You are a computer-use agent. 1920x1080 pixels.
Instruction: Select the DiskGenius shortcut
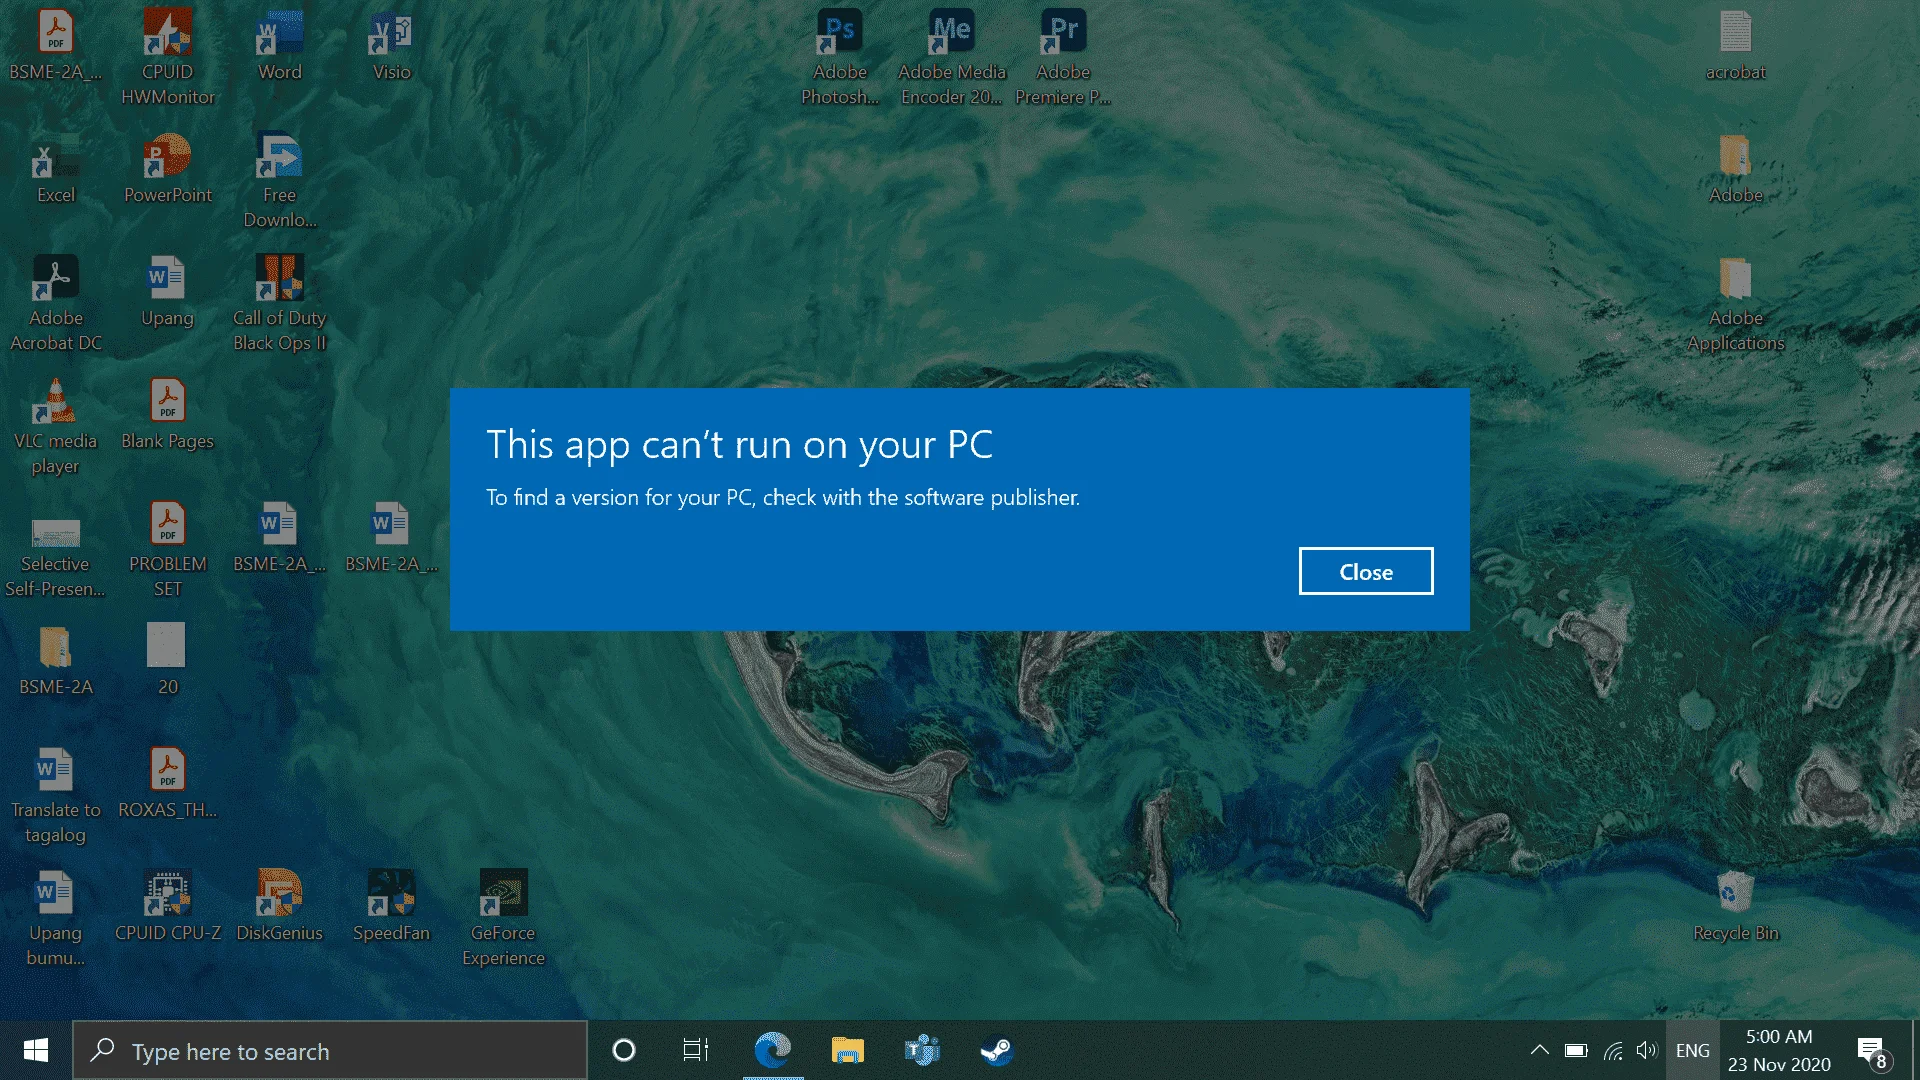[279, 906]
